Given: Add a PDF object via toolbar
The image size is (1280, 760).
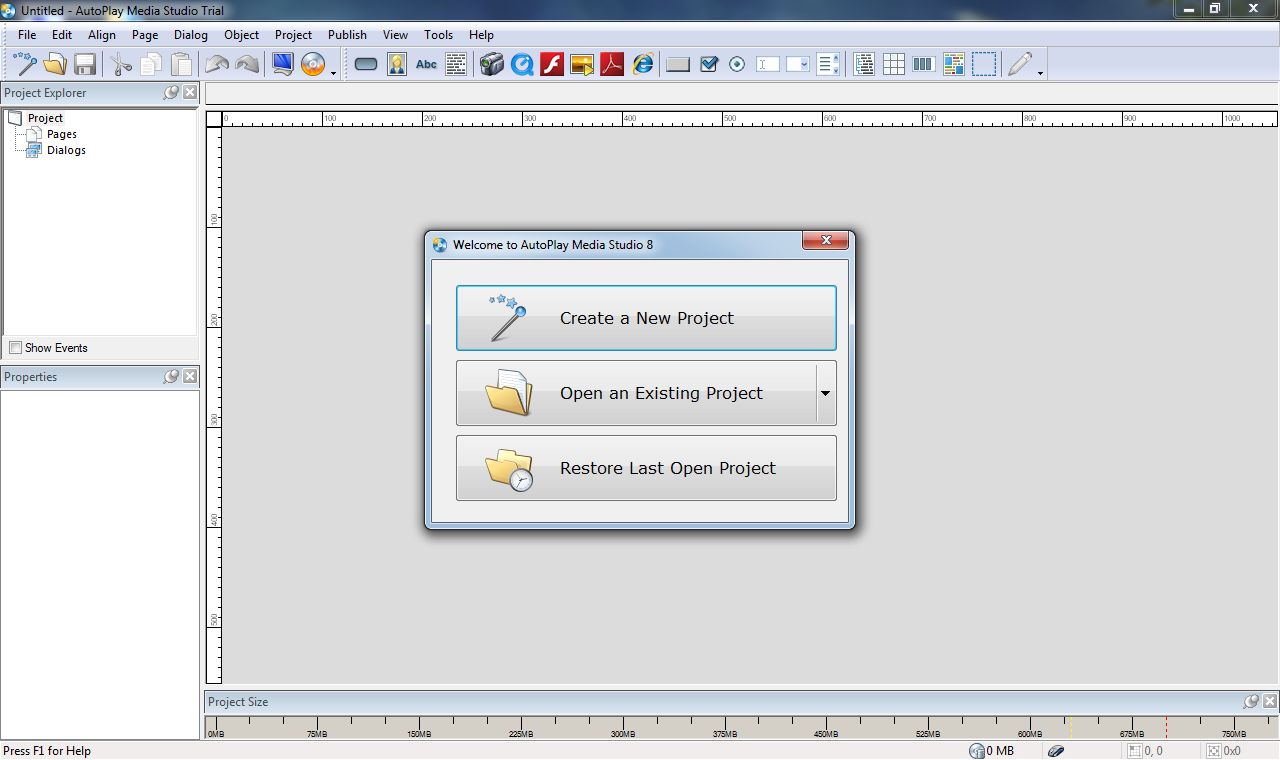Looking at the screenshot, I should pos(612,65).
